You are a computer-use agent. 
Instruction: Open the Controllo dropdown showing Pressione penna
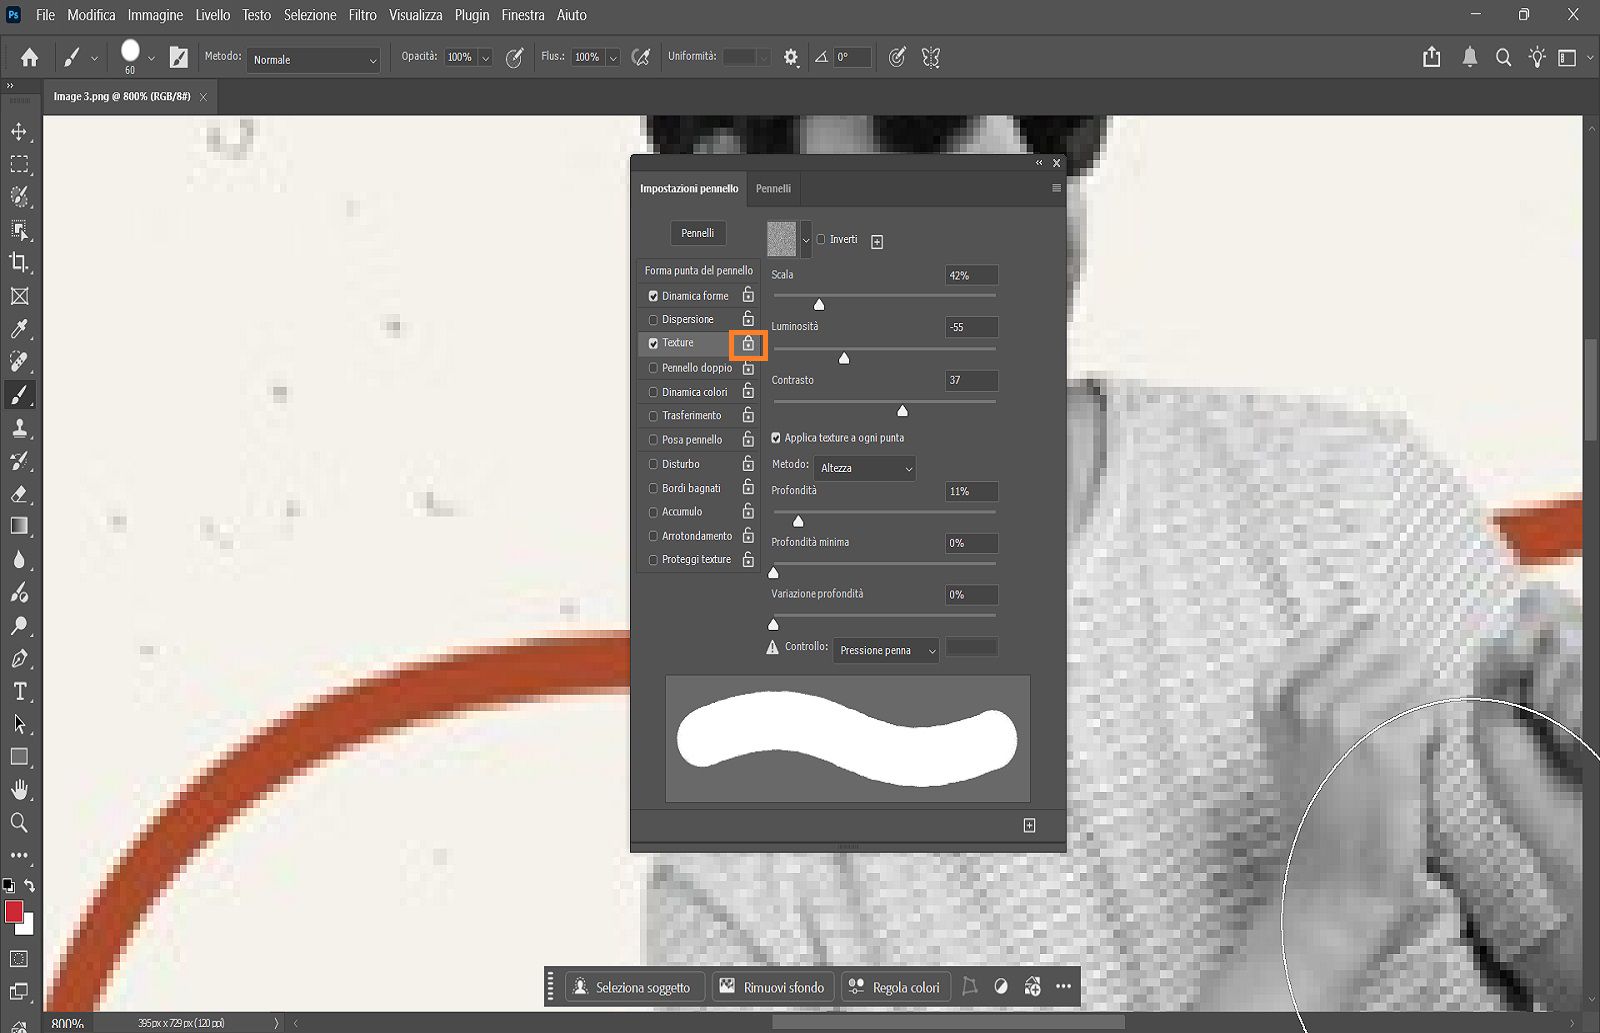click(x=884, y=650)
